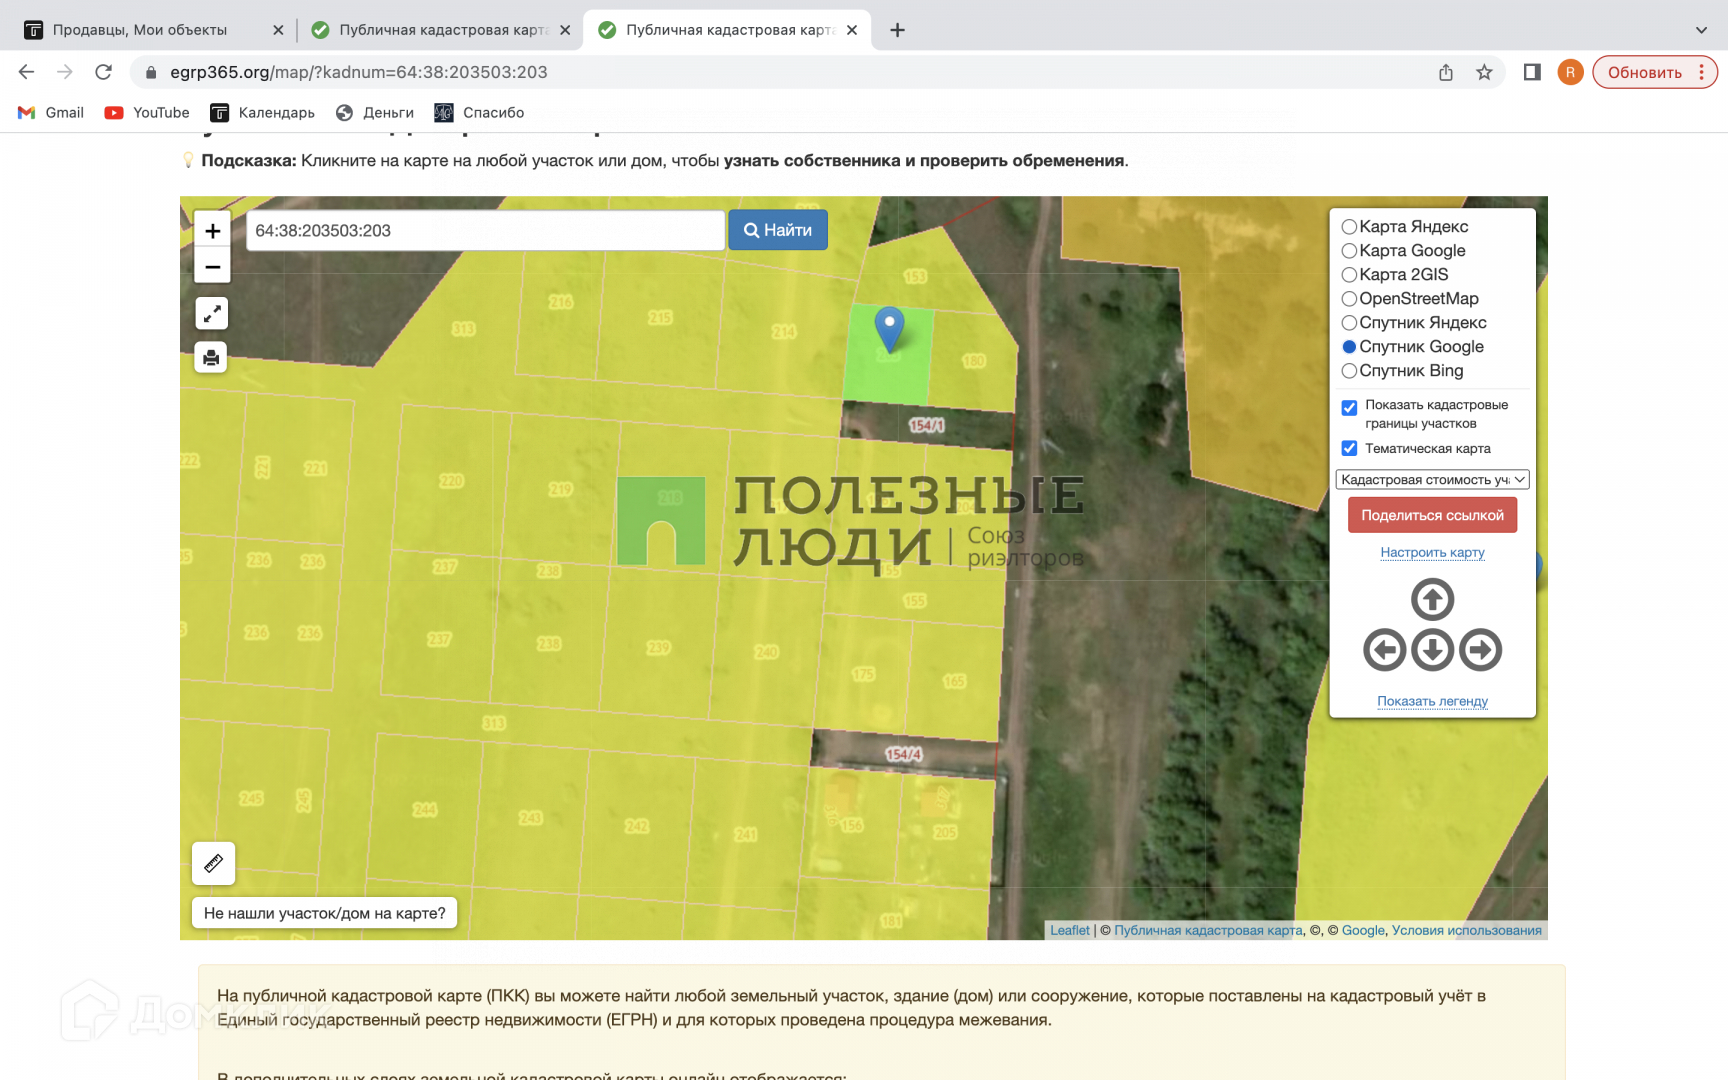Viewport: 1728px width, 1080px height.
Task: Open Chrome tab list chevron
Action: click(1701, 30)
